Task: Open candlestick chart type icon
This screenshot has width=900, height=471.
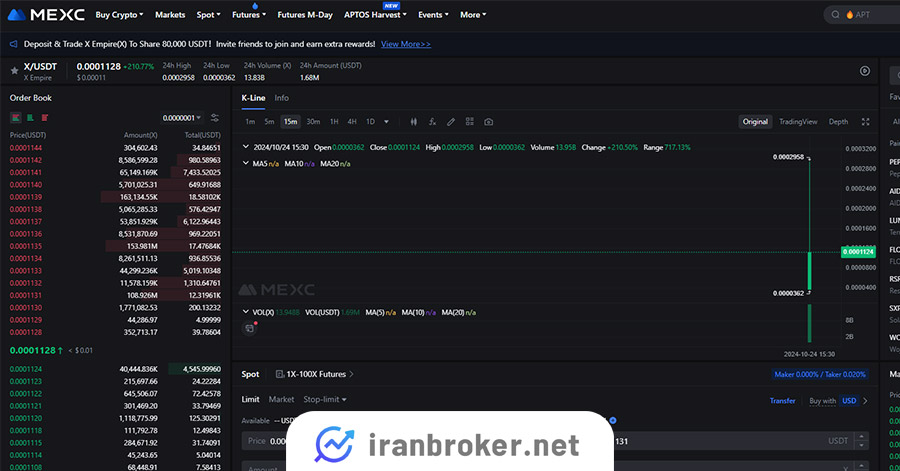Action: tap(414, 122)
